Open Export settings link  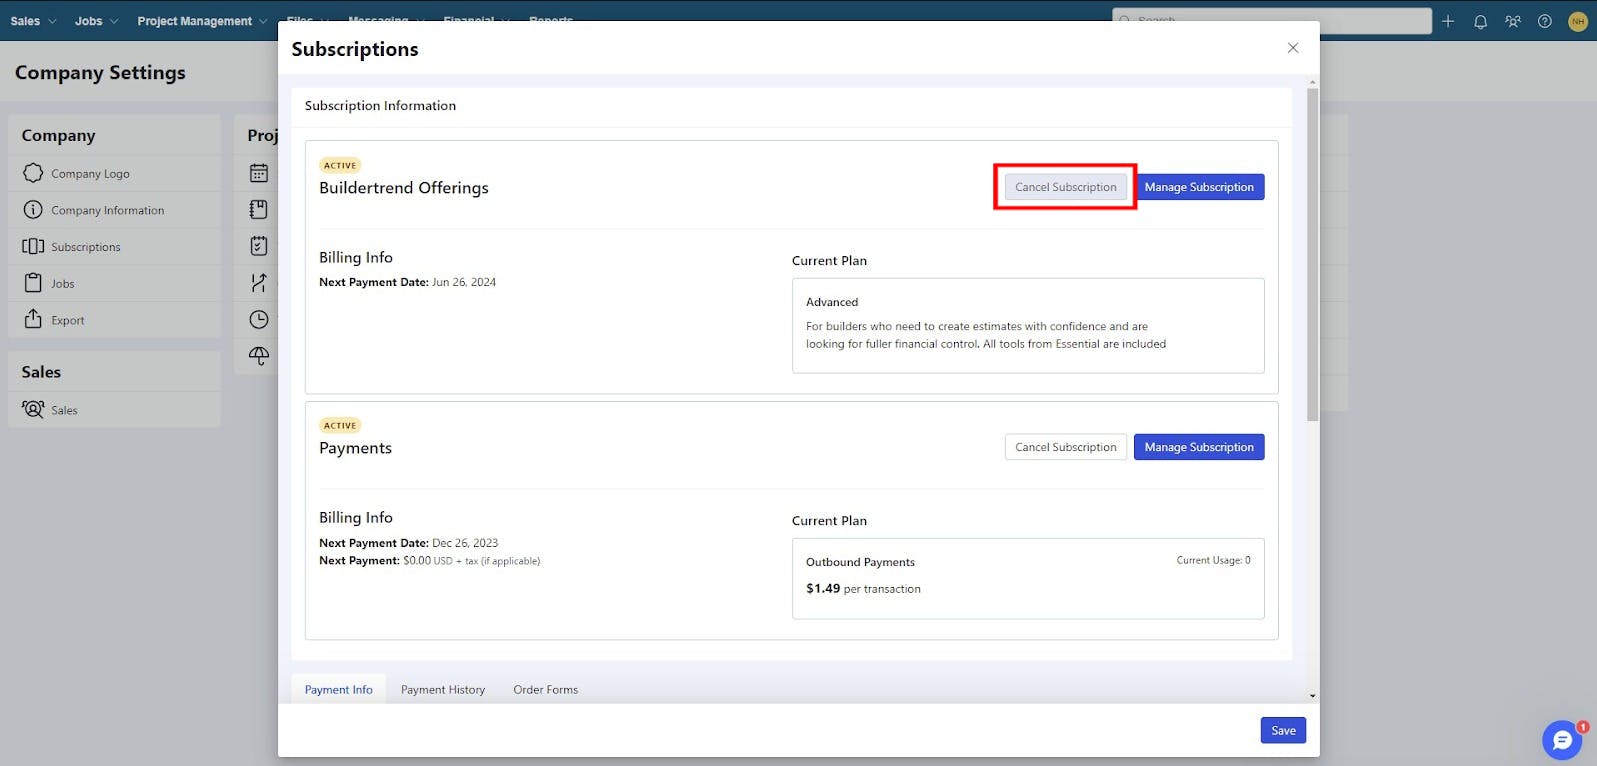[x=68, y=321]
